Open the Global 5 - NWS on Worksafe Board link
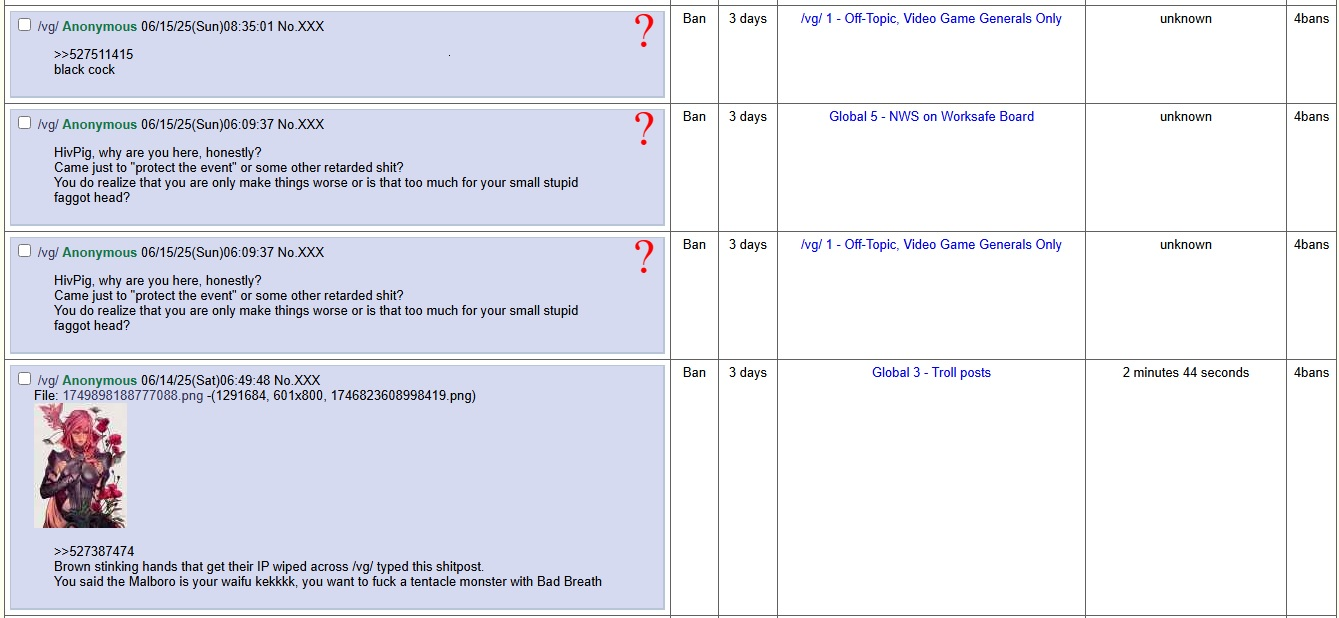The image size is (1339, 618). 931,117
